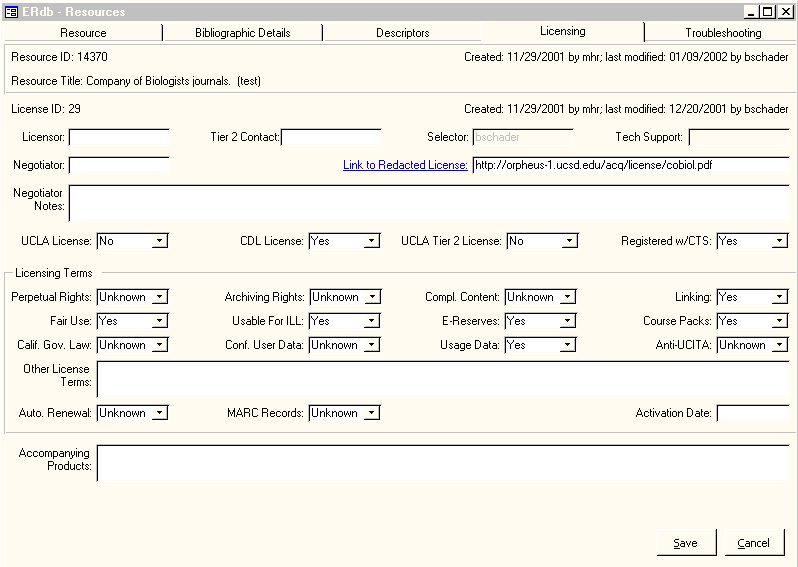Open the Link to Redacted License hyperlink
The image size is (798, 567).
[x=405, y=165]
